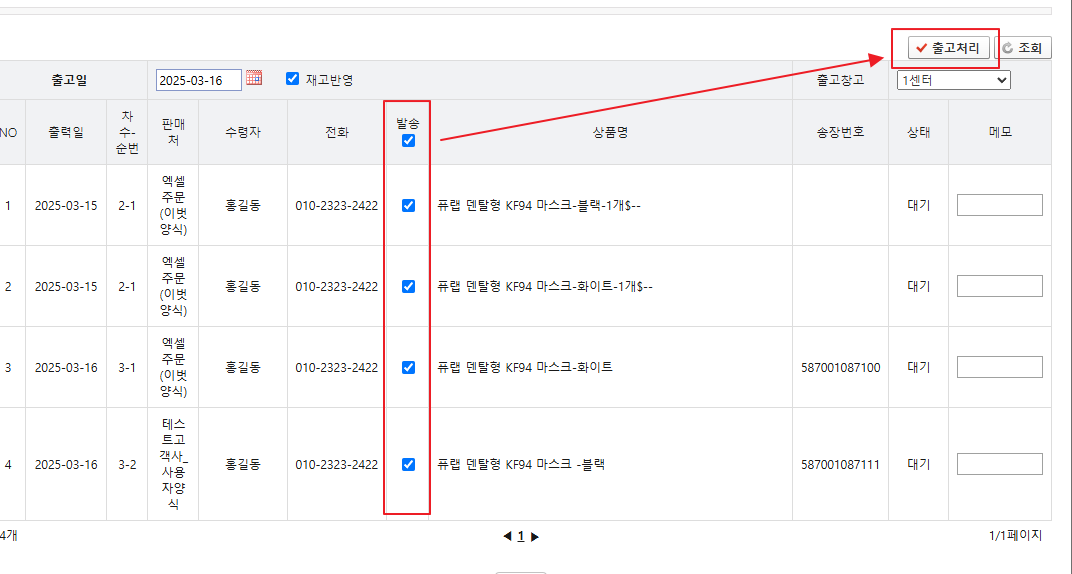Go to the next page with the right arrow
This screenshot has height=574, width=1072.
pos(535,536)
